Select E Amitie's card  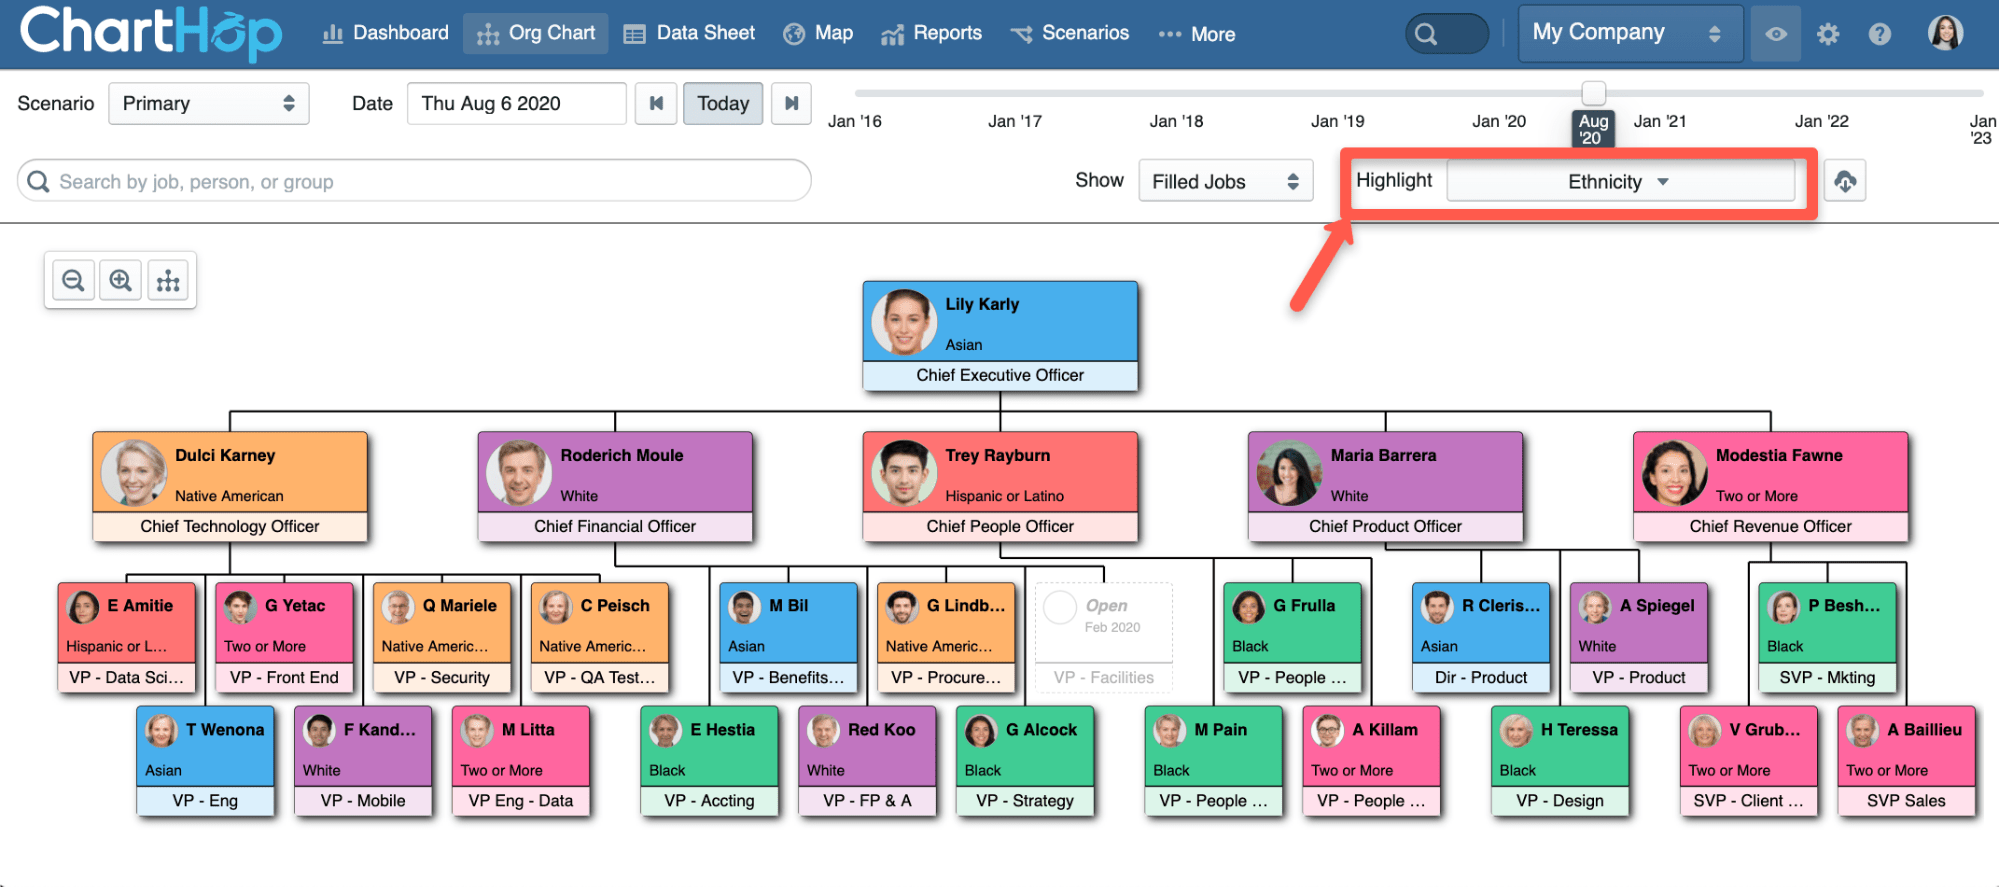click(x=127, y=637)
